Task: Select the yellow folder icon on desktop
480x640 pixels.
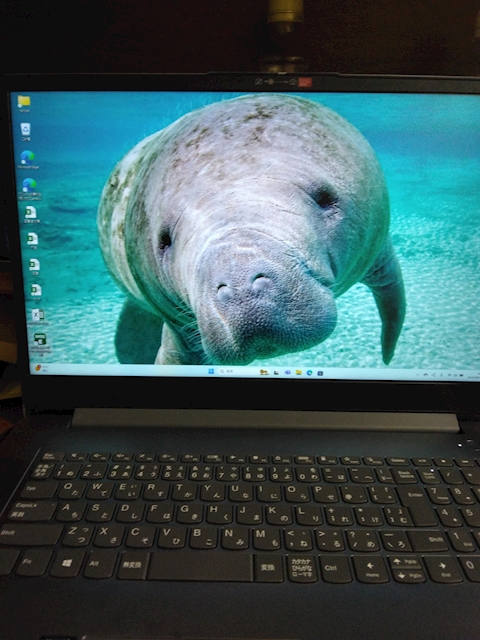Action: (24, 103)
